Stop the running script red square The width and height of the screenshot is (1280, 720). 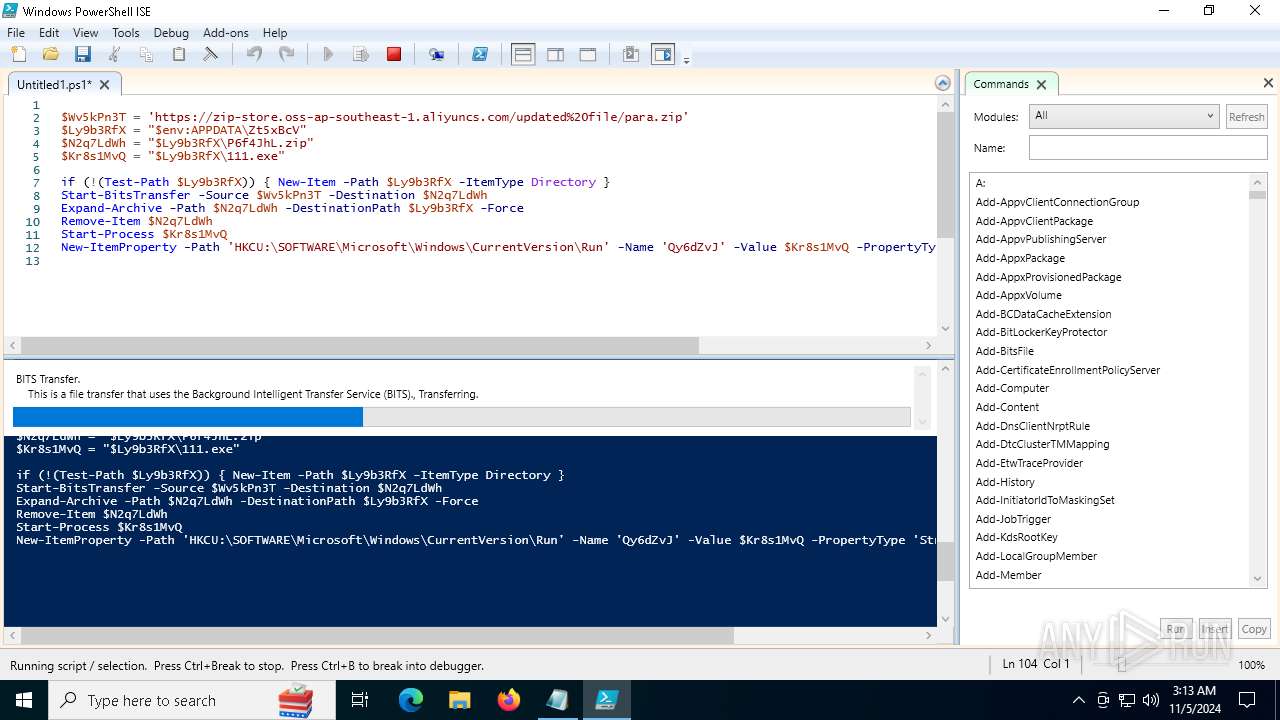pos(394,54)
